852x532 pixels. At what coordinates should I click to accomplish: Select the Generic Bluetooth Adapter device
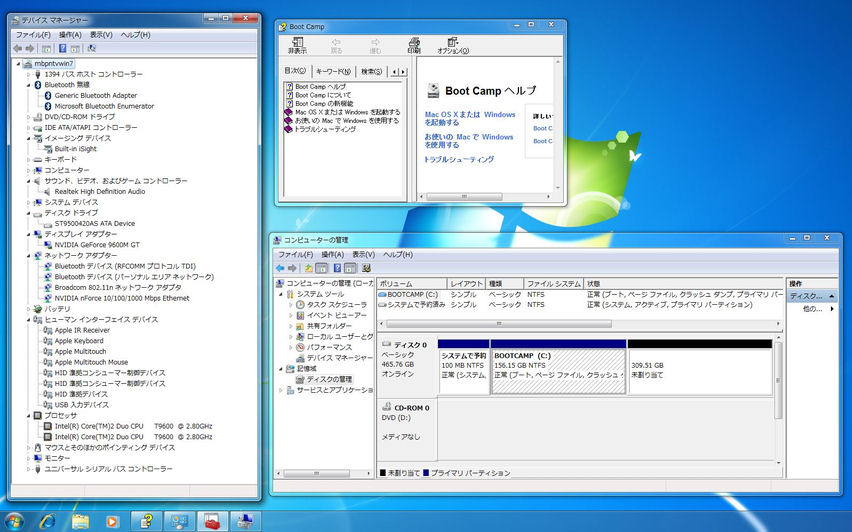click(x=95, y=95)
